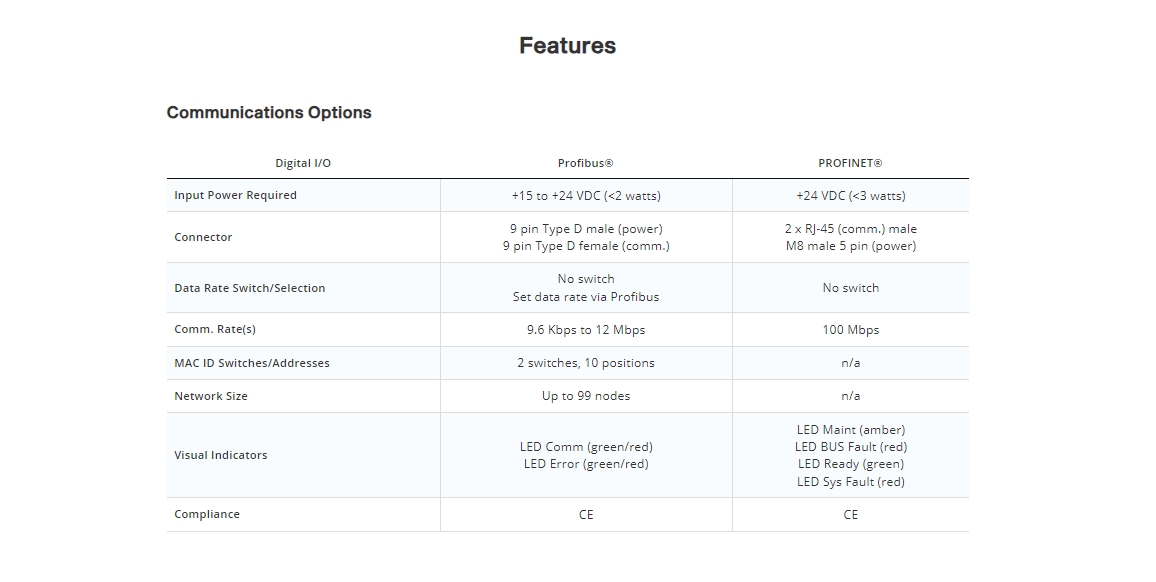Click the Data Rate Switch/Selection row label
1156x582 pixels.
tap(249, 288)
